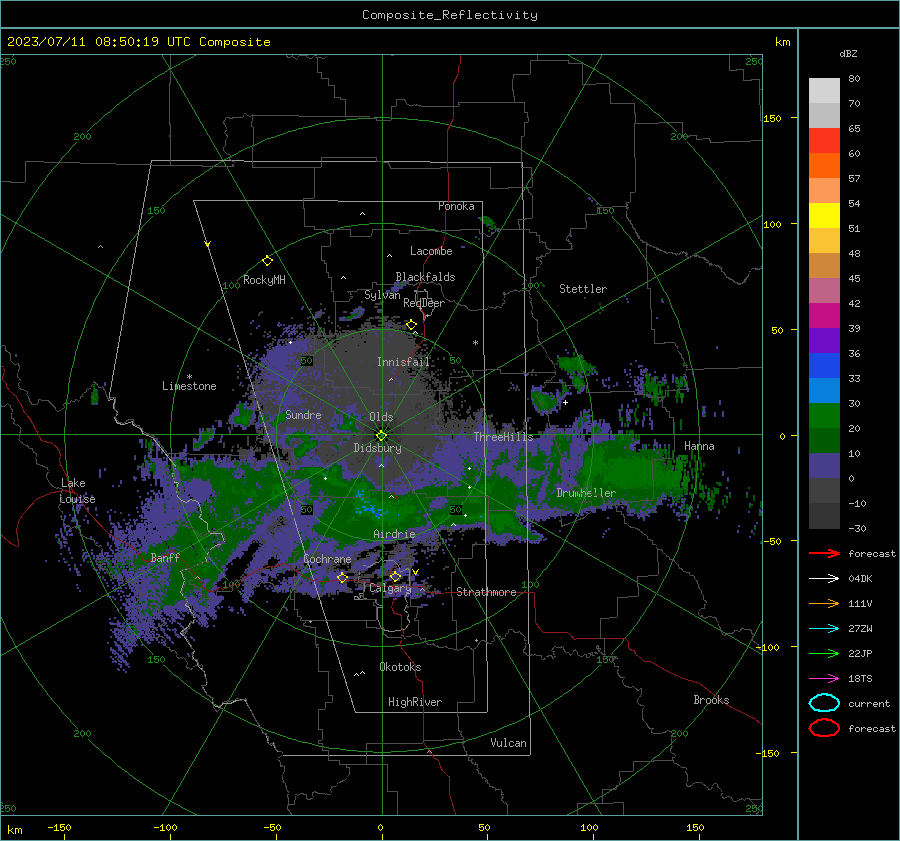Click the Lake Louise label
The height and width of the screenshot is (841, 900).
coord(77,491)
